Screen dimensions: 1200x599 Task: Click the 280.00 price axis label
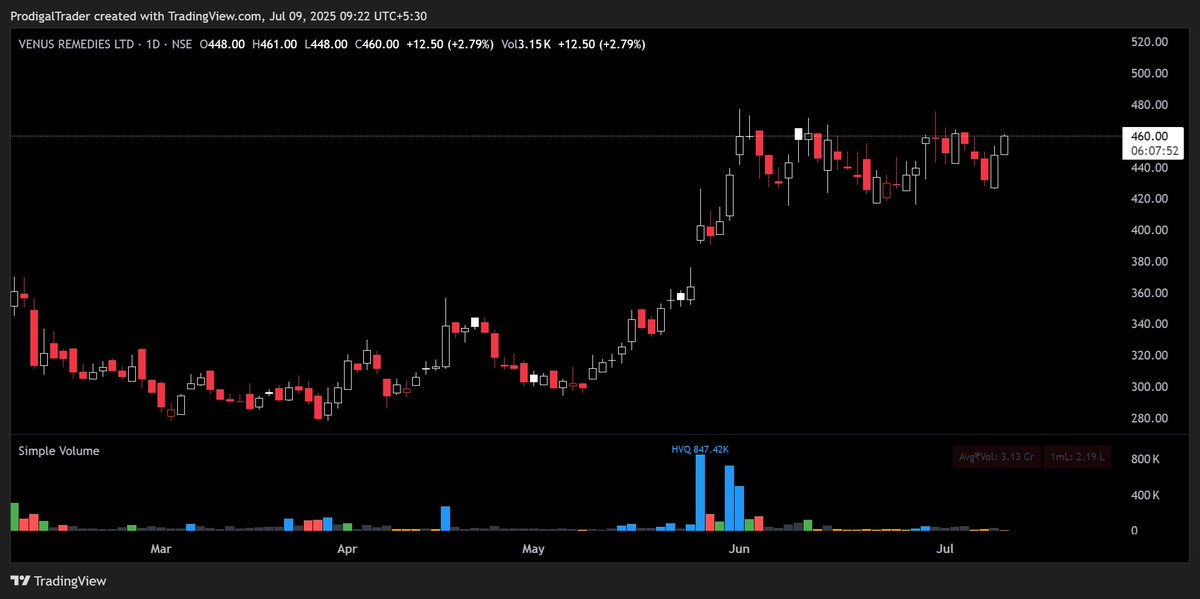point(1149,419)
